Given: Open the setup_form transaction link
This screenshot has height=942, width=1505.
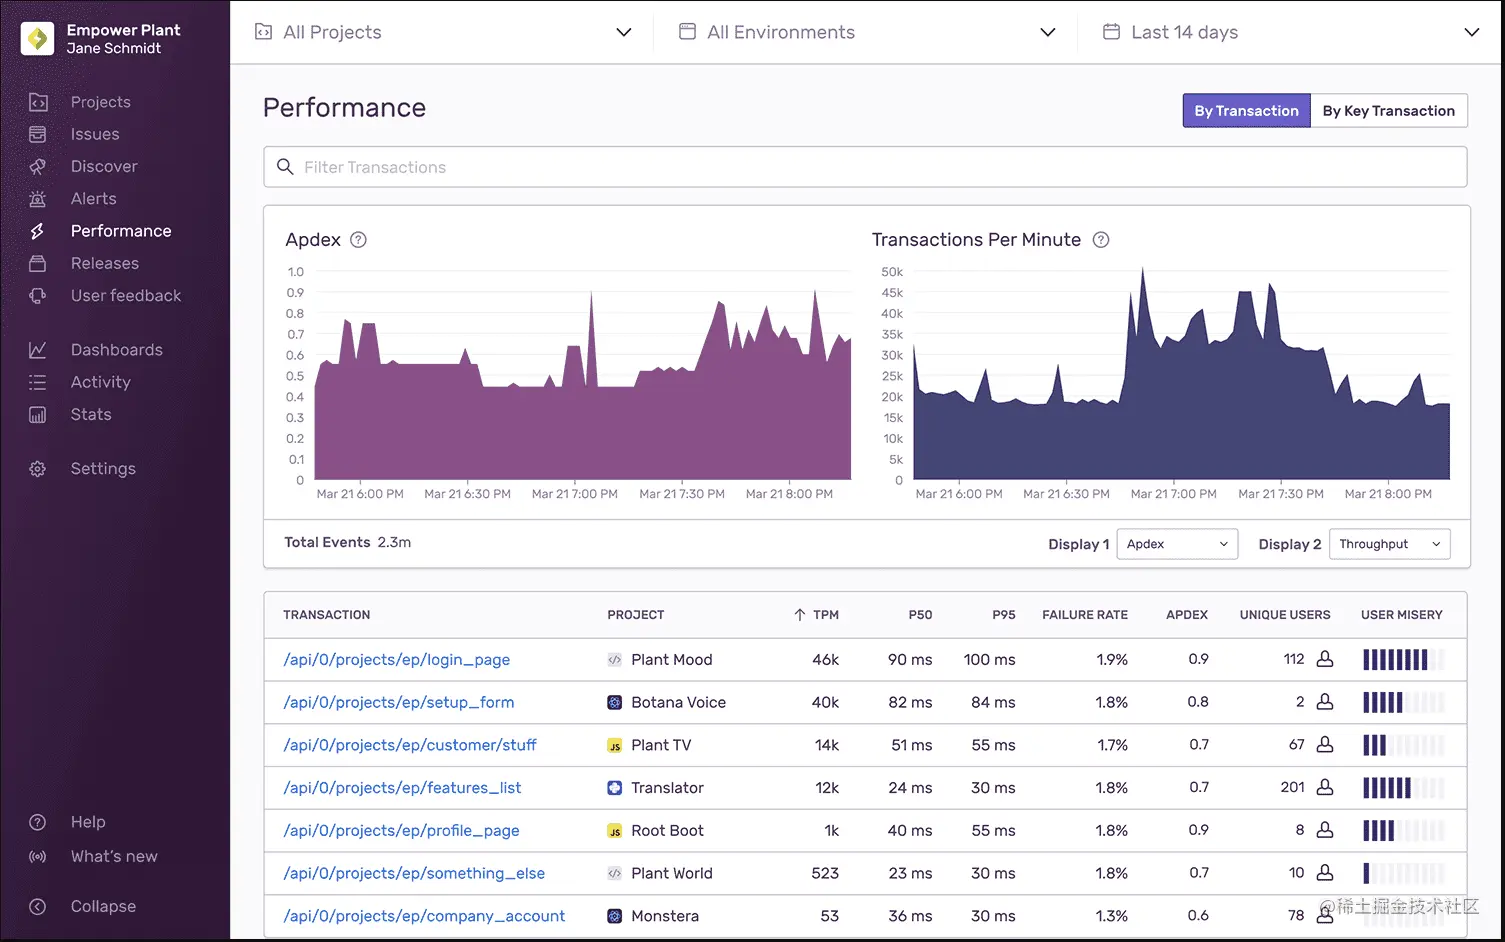Looking at the screenshot, I should click(x=399, y=703).
